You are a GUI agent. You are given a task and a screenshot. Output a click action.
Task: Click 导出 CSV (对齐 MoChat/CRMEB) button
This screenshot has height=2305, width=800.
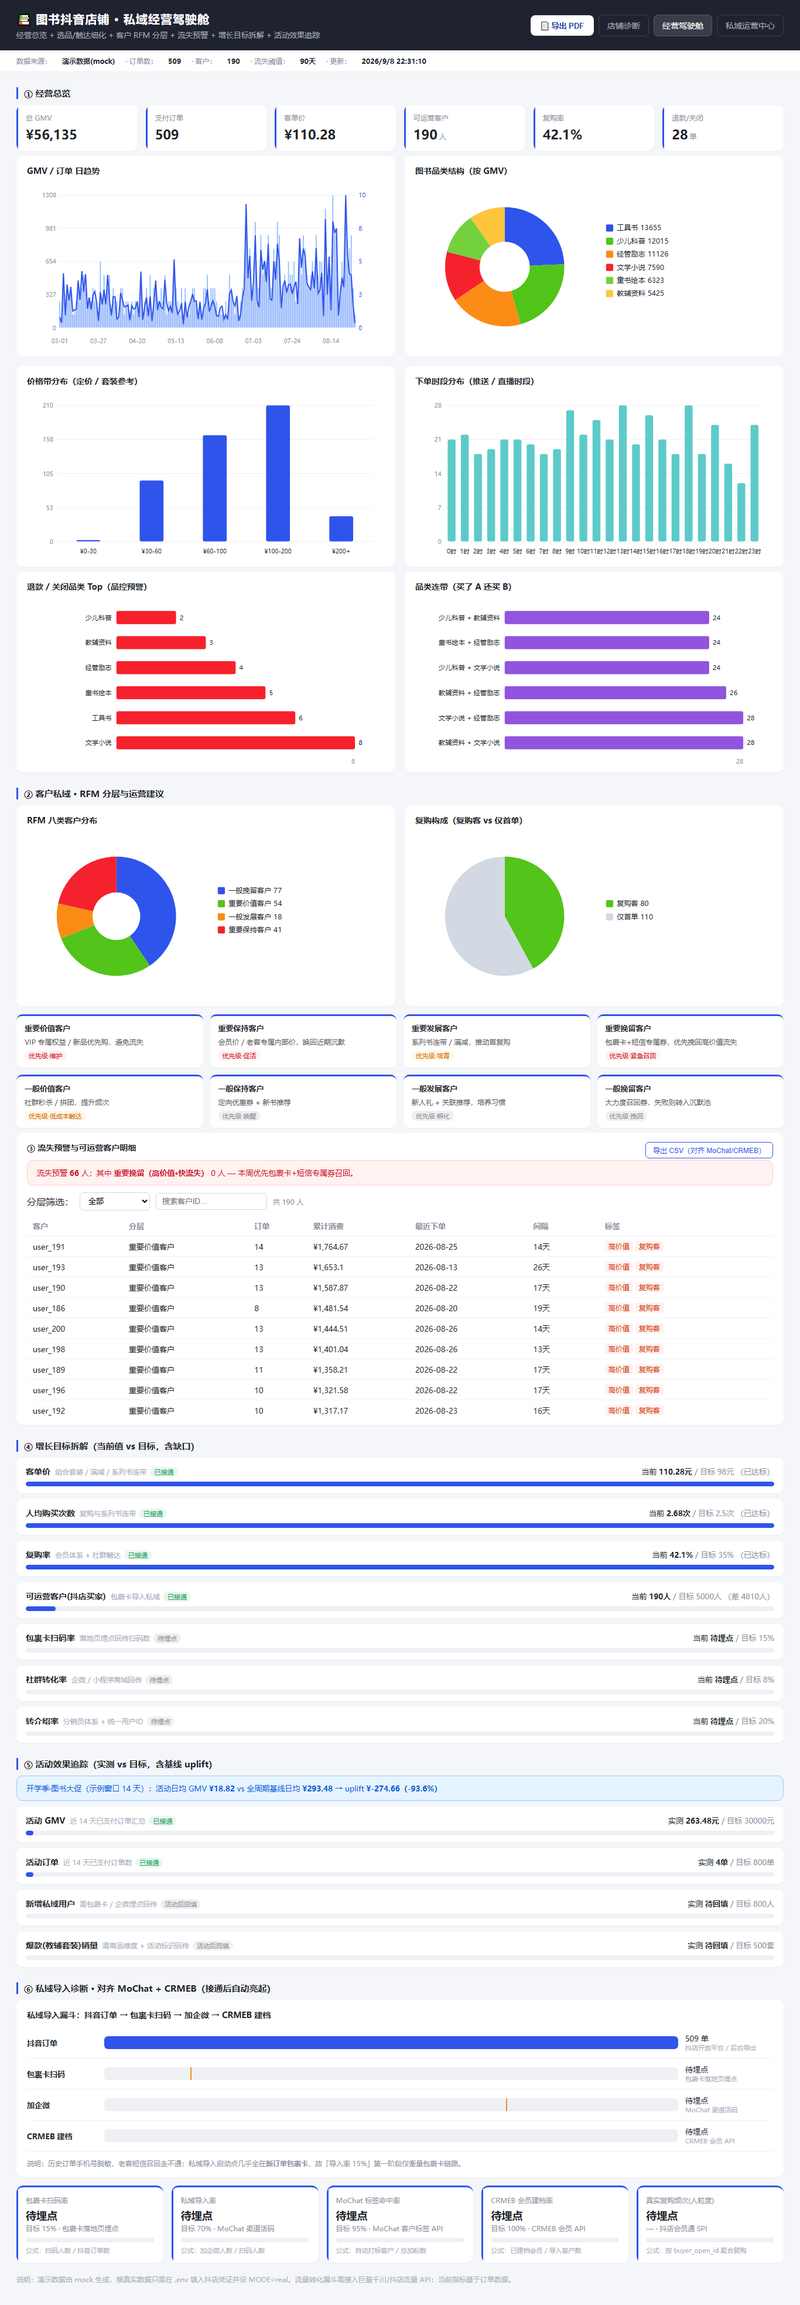(x=709, y=1150)
